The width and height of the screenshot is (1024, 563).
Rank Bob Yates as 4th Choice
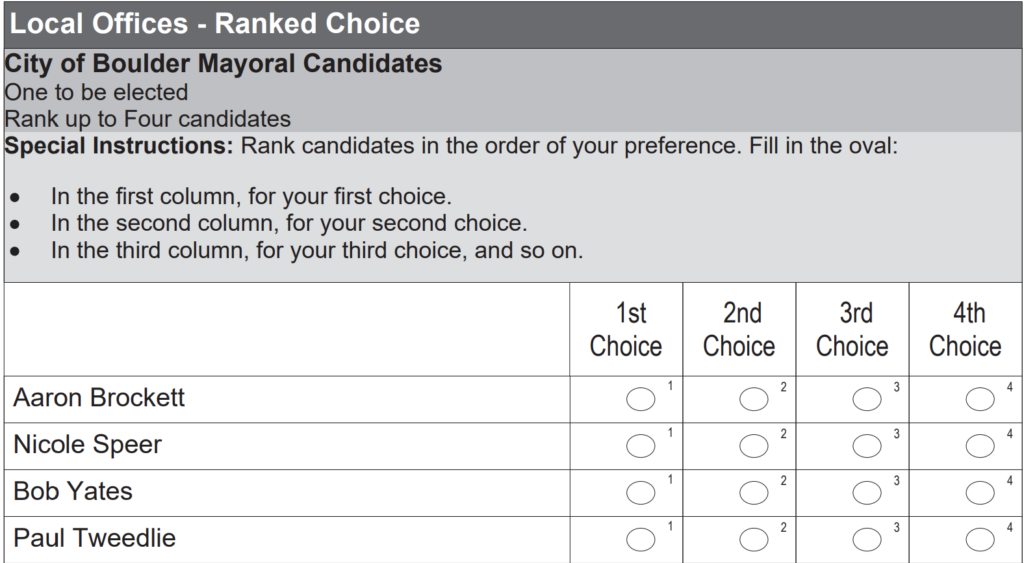point(980,493)
